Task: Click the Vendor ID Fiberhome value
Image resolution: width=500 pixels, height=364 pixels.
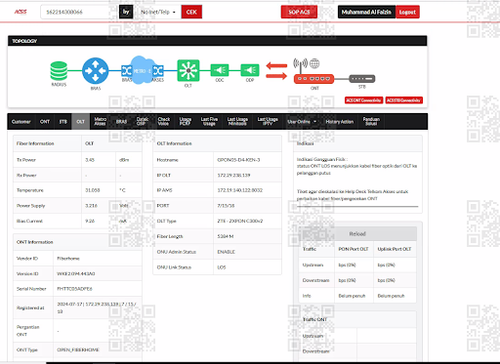Action: (x=68, y=258)
